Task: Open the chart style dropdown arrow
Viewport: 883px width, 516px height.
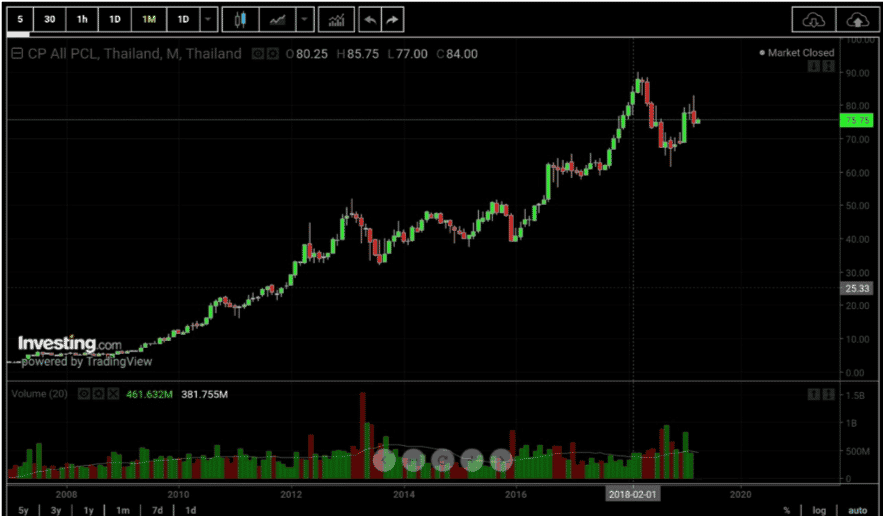Action: click(305, 20)
